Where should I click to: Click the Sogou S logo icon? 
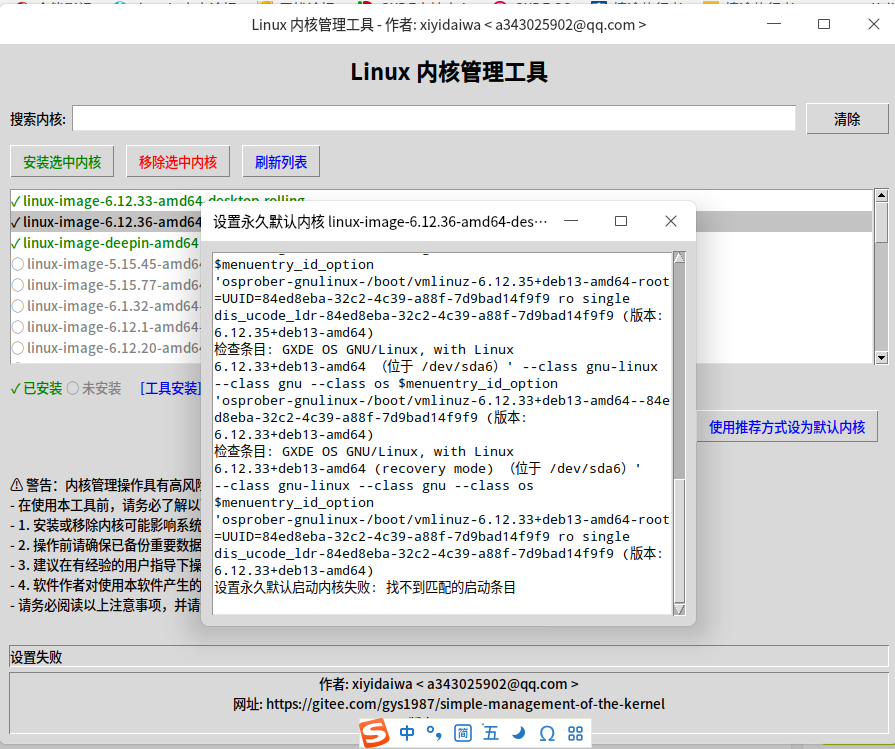[374, 733]
